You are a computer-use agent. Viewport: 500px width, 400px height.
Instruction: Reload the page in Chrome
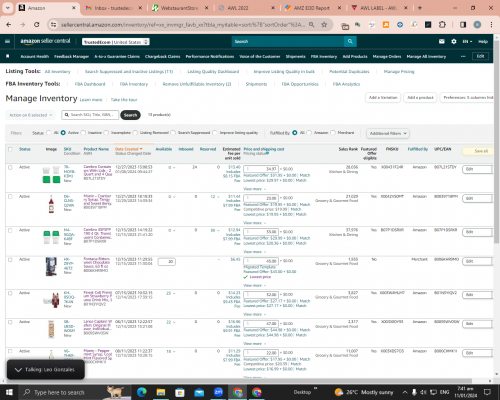point(37,25)
